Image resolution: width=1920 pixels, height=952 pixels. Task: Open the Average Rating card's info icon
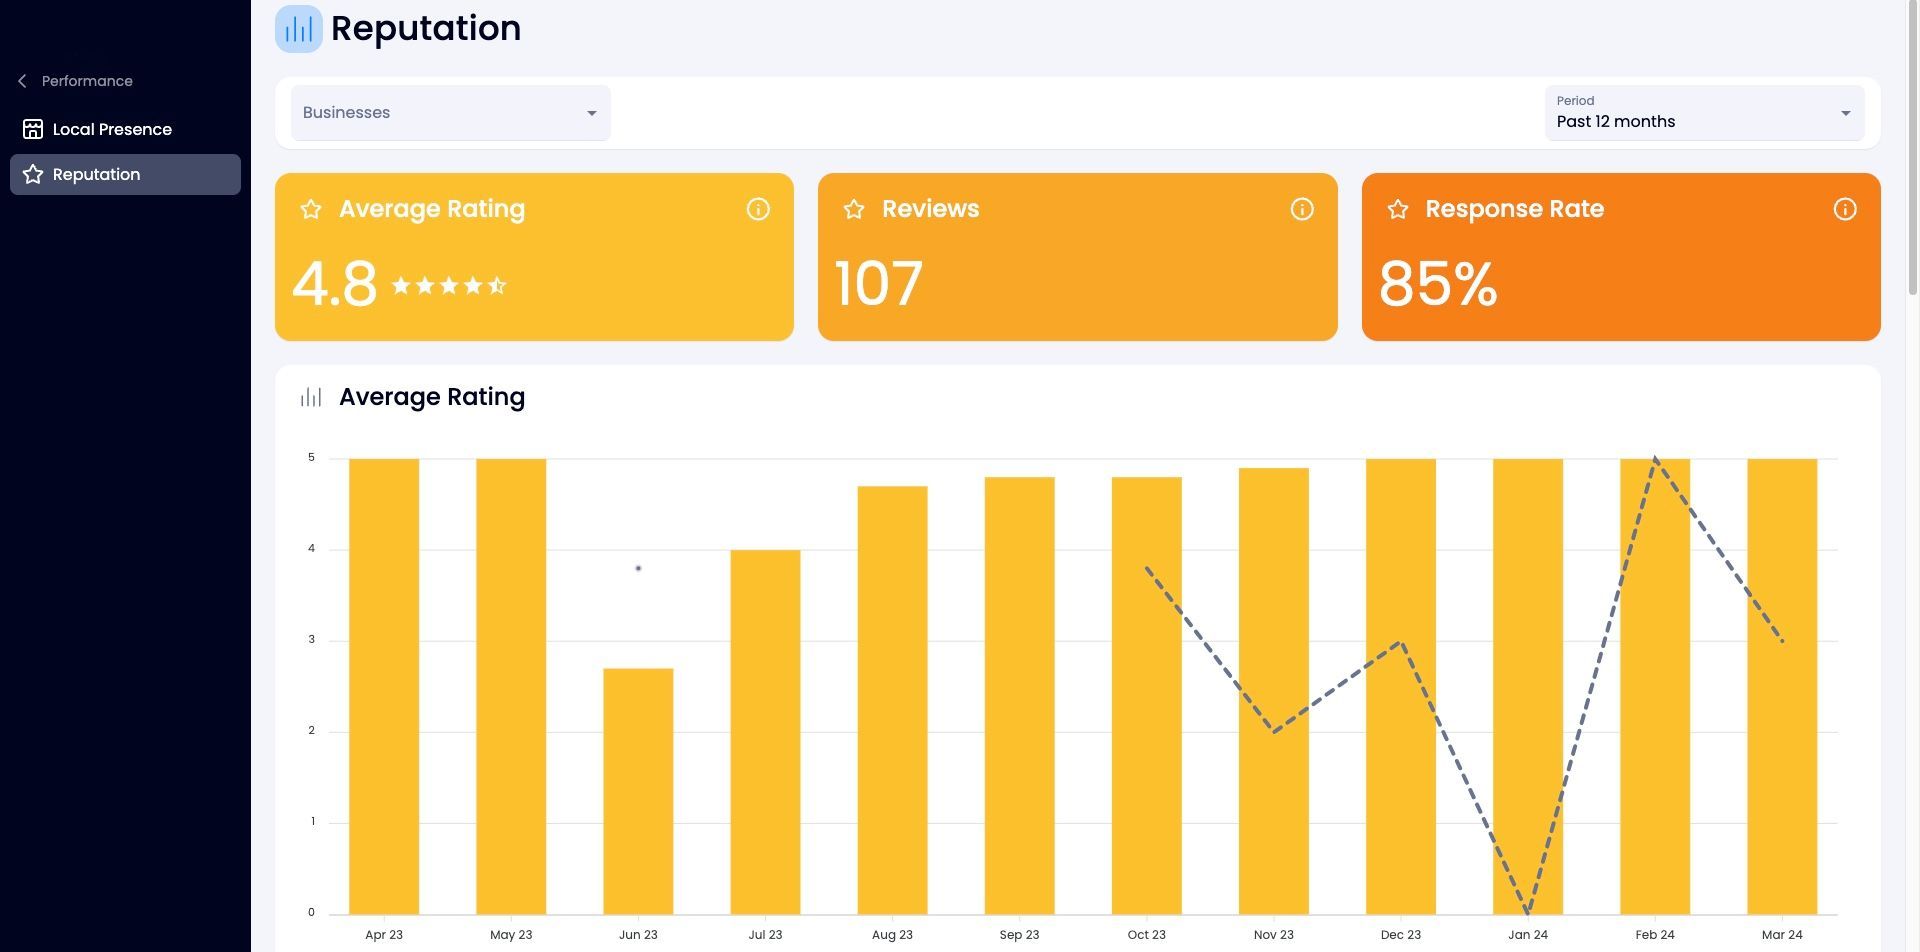pyautogui.click(x=758, y=209)
